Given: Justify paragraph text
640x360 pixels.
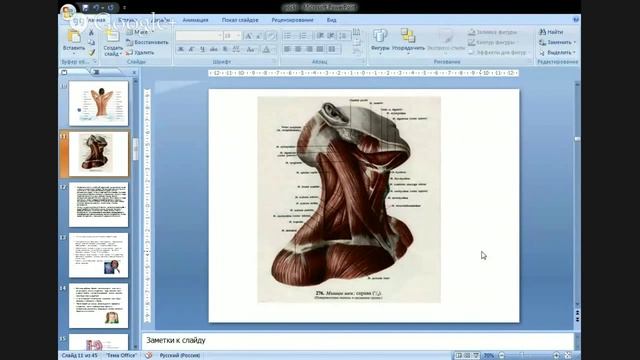Looking at the screenshot, I should (x=320, y=49).
